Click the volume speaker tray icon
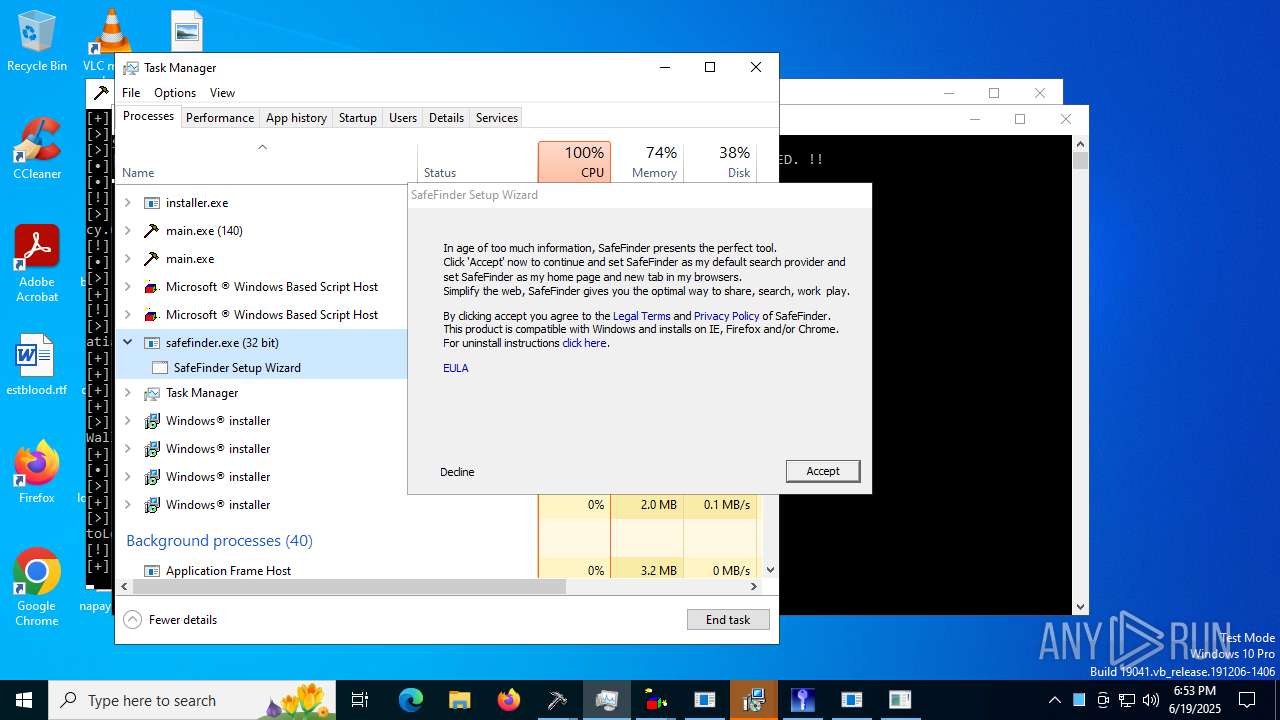The height and width of the screenshot is (720, 1280). (x=1150, y=700)
